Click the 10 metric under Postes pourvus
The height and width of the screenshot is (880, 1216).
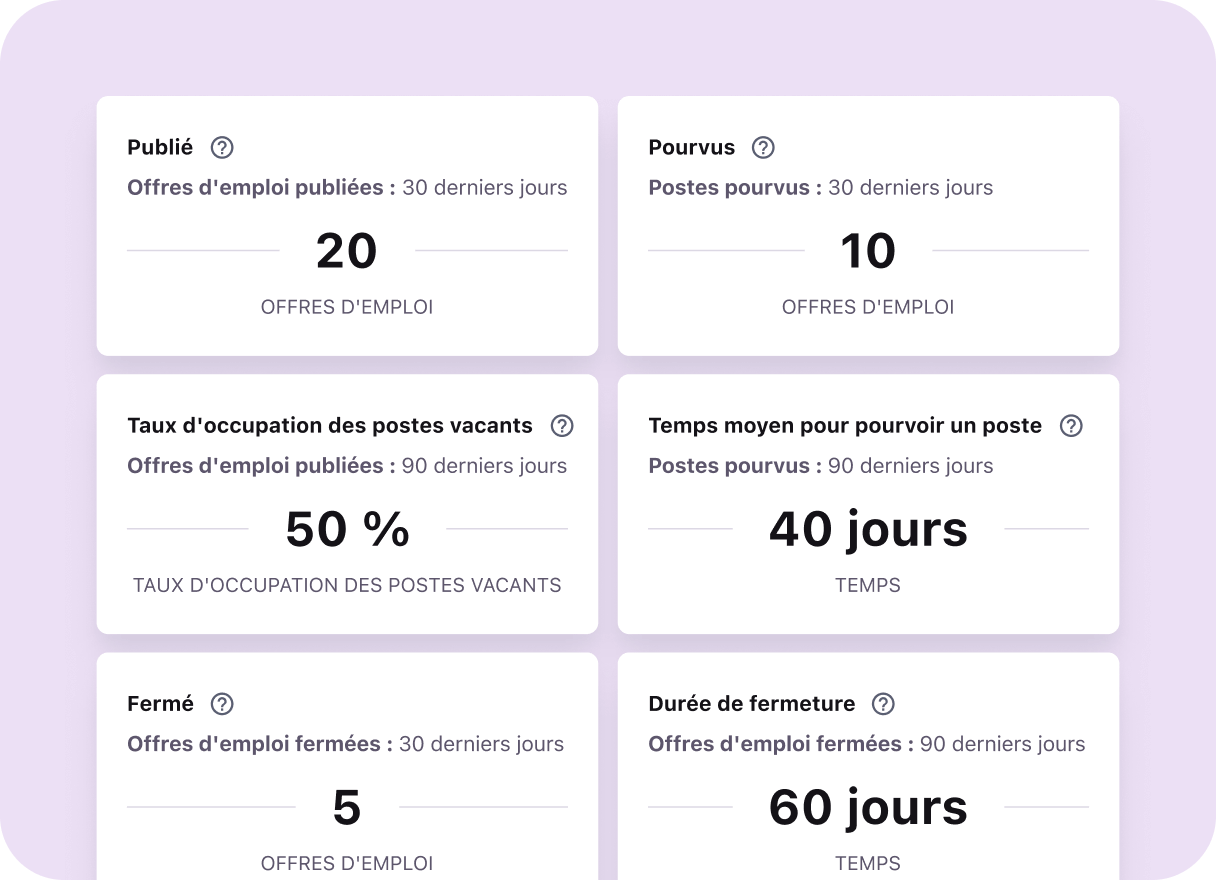click(868, 251)
